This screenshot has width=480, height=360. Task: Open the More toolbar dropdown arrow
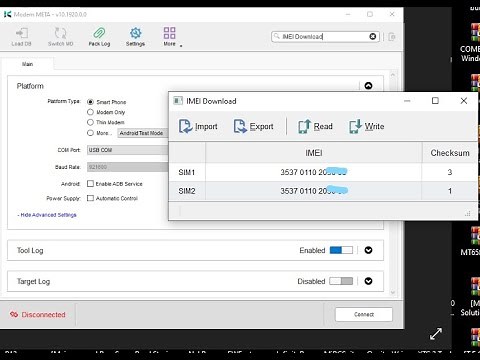coord(181,46)
